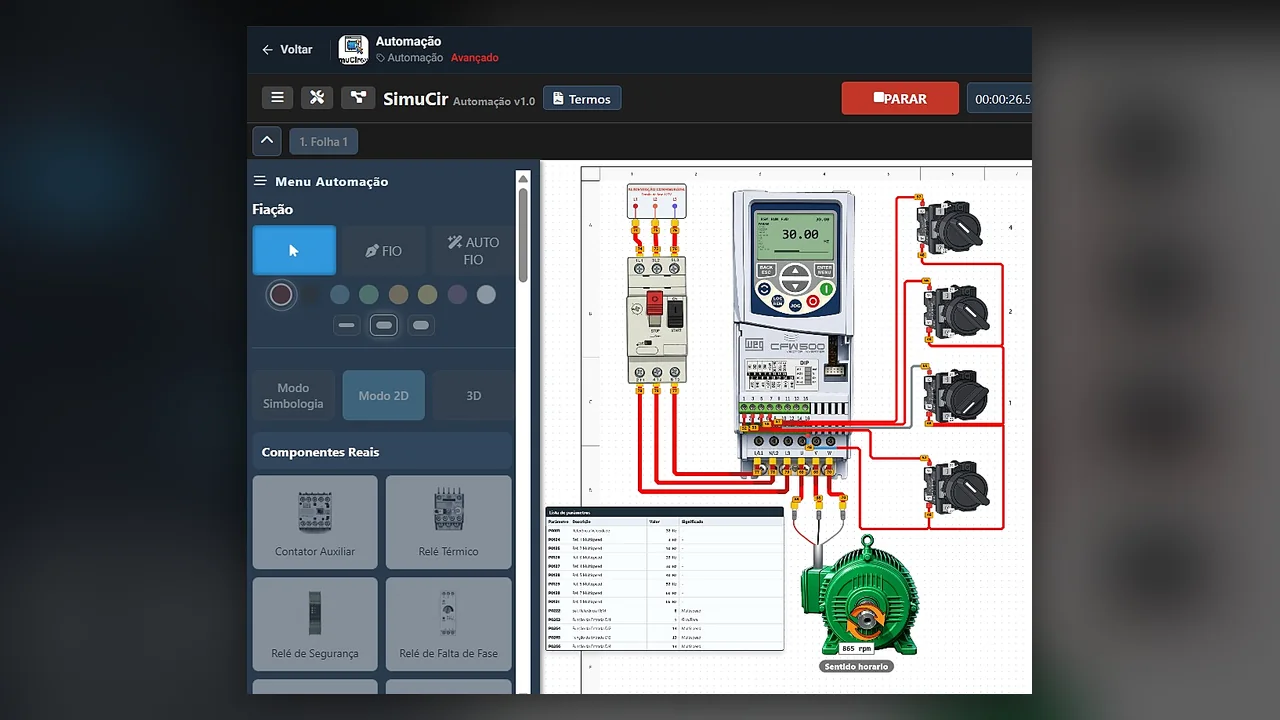Switch to the 1. Folha 1 tab
Screen dimensions: 1280x720
[x=324, y=142]
